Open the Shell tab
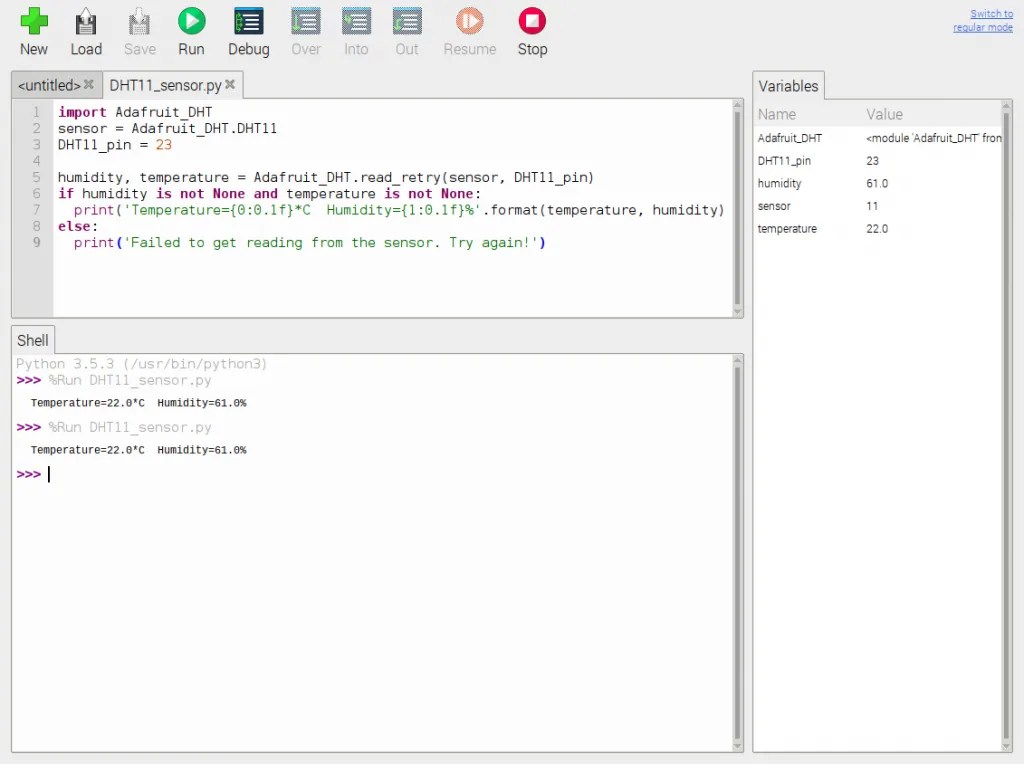Screen dimensions: 1024x764 tap(32, 340)
